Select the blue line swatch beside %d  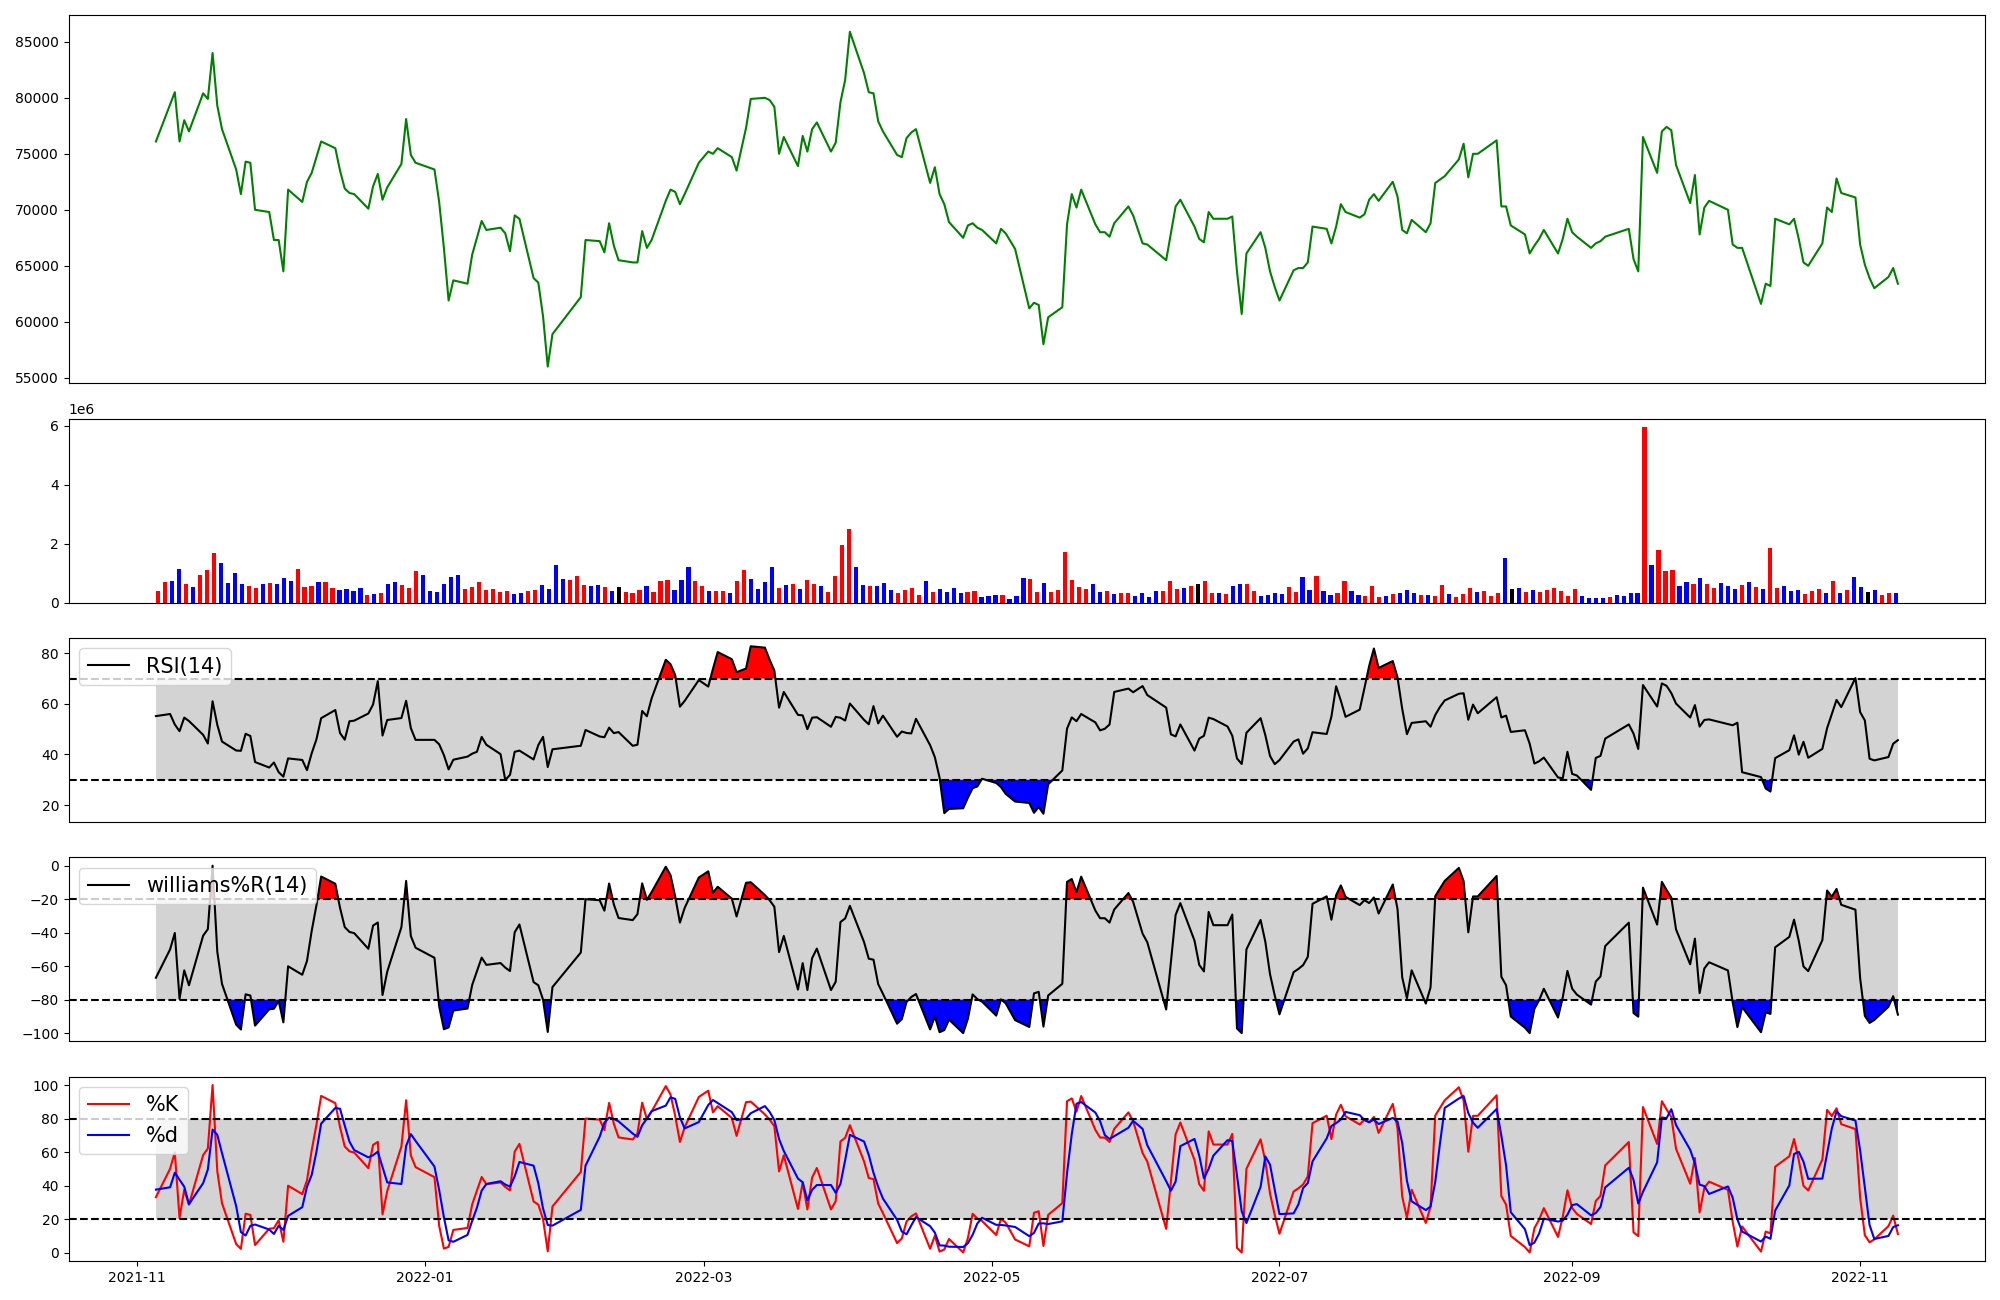coord(110,1135)
